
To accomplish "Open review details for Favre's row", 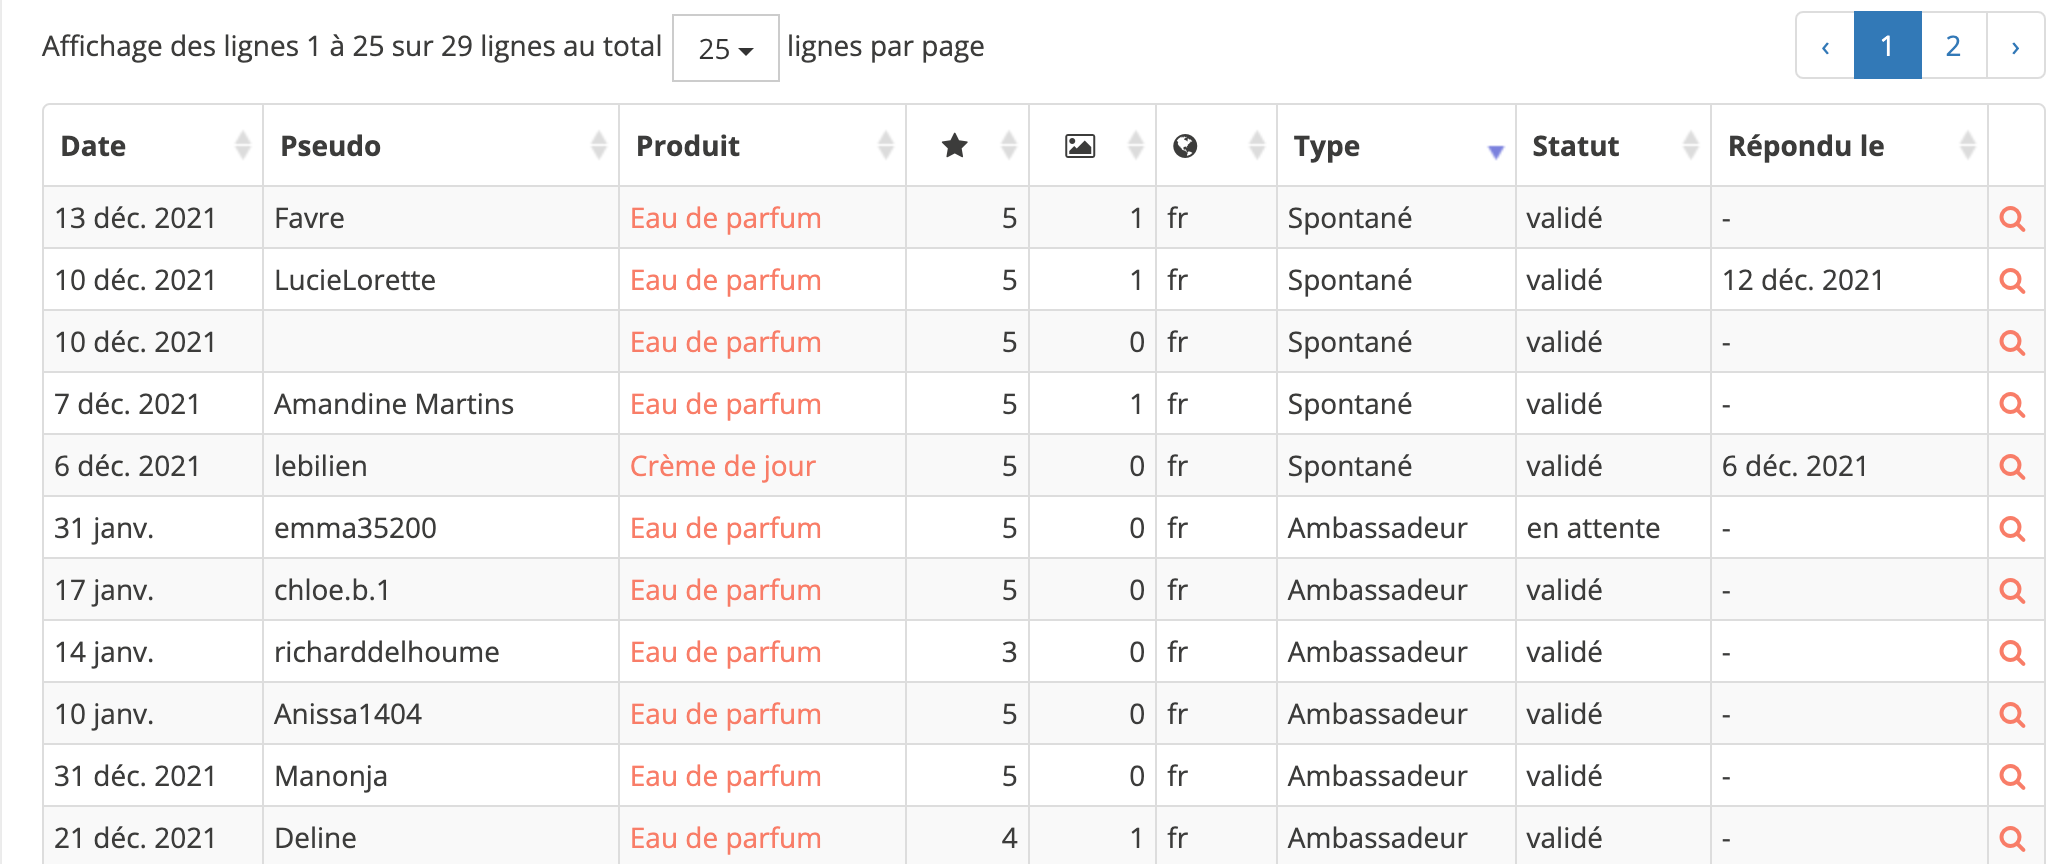I will pos(2012,219).
